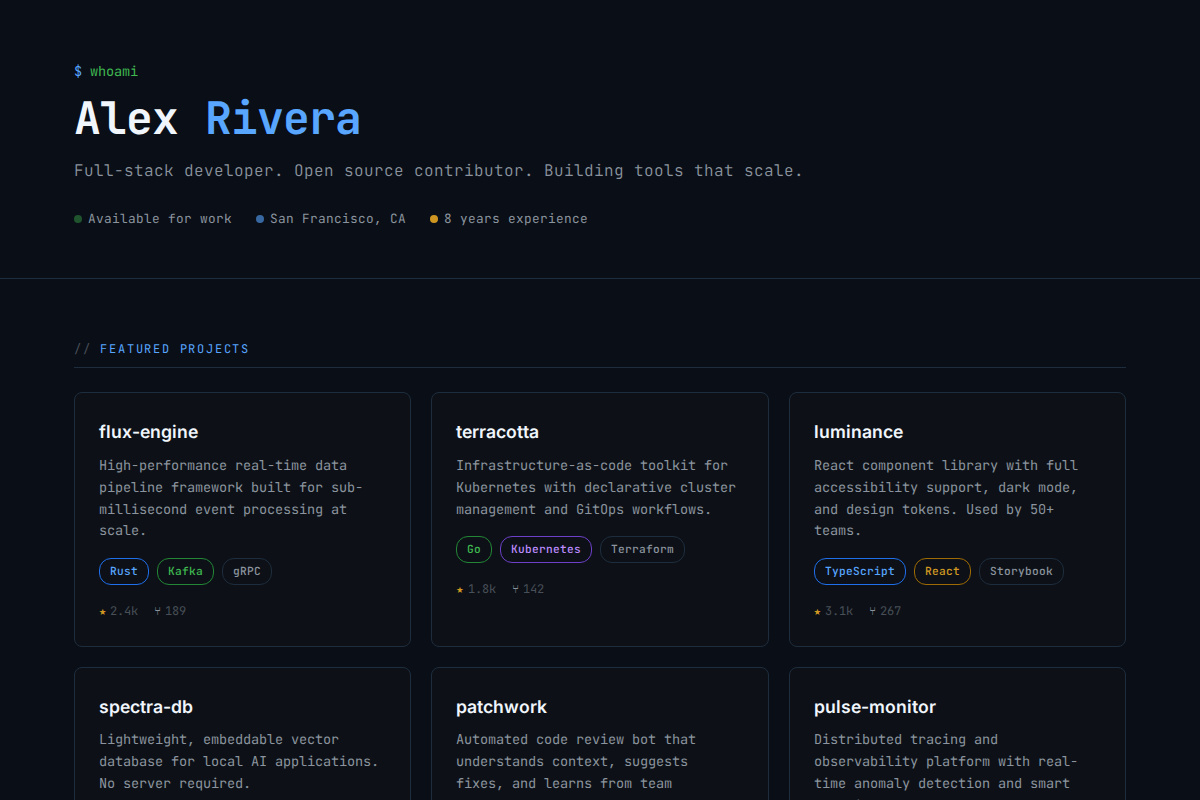Screen dimensions: 1200x800
Task: Click the Go tag on terracotta
Action: tap(474, 550)
